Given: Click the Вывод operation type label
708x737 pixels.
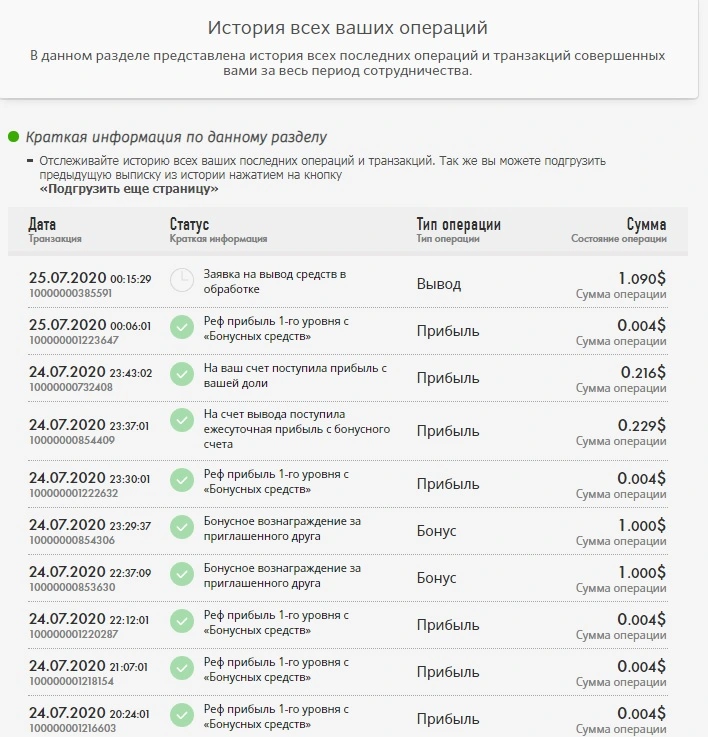Looking at the screenshot, I should click(x=439, y=284).
